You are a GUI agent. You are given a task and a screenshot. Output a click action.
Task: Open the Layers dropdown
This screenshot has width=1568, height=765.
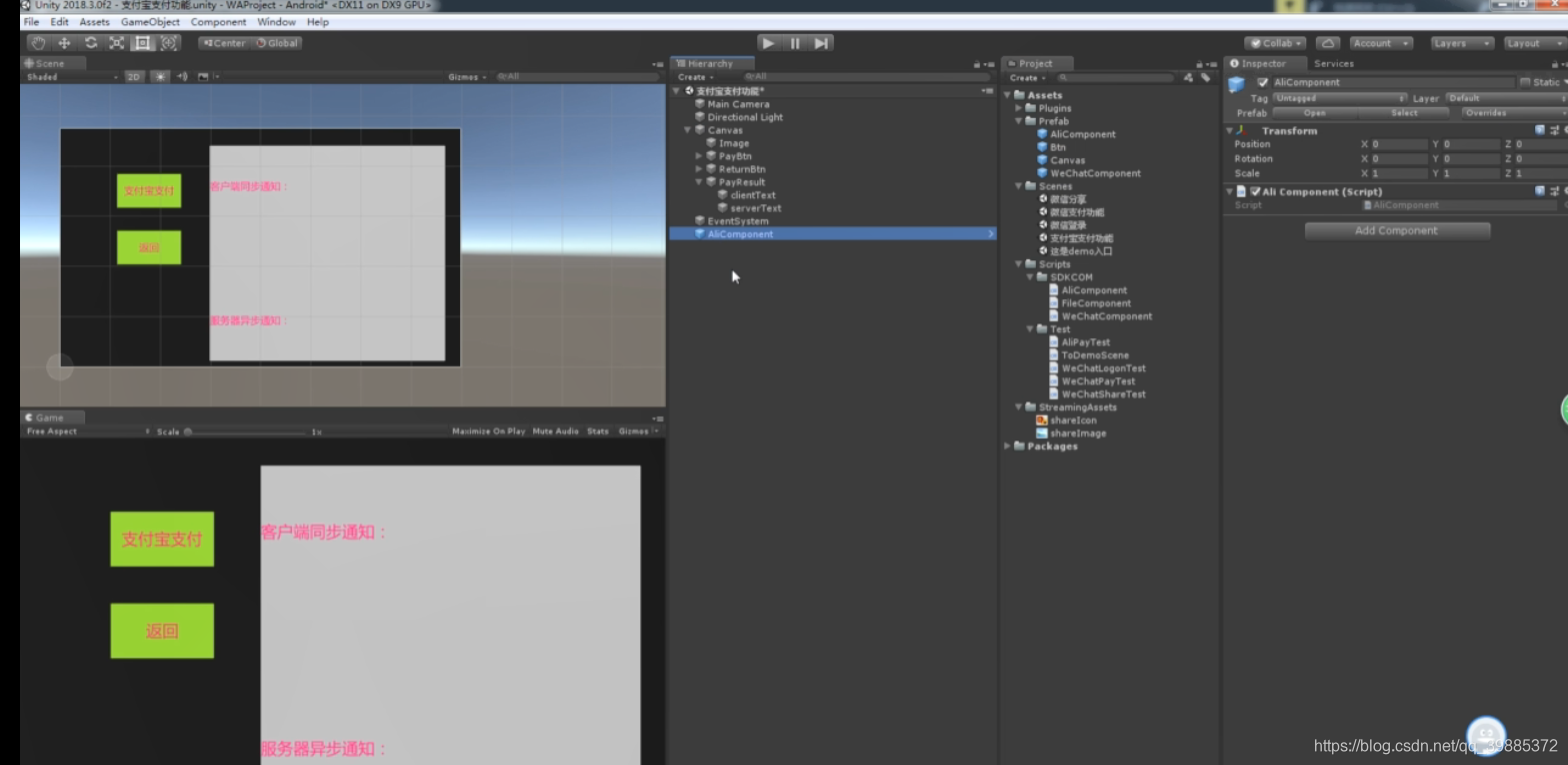pos(1462,43)
